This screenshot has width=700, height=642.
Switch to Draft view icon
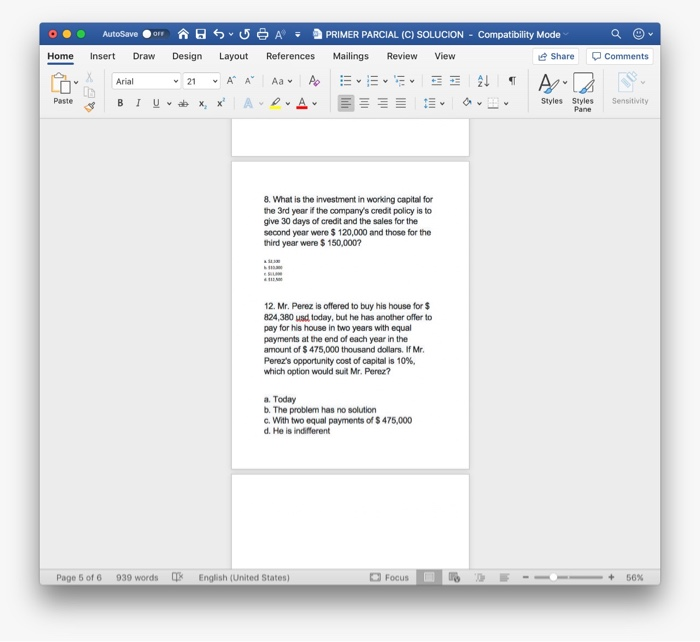[504, 577]
